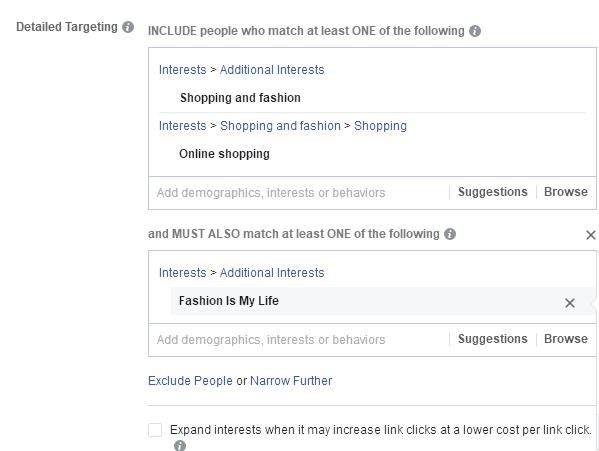Screen dimensions: 599x451
Task: Open Browse in the narrow audience box
Action: pyautogui.click(x=566, y=339)
